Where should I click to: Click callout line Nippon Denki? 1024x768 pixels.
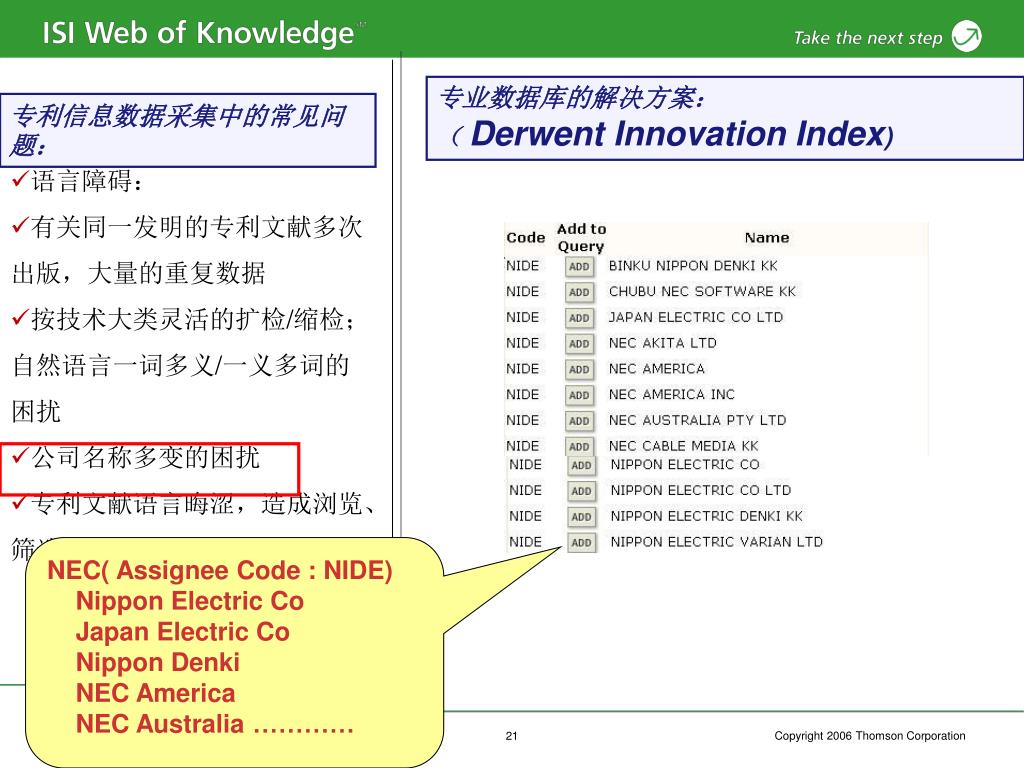click(x=158, y=662)
